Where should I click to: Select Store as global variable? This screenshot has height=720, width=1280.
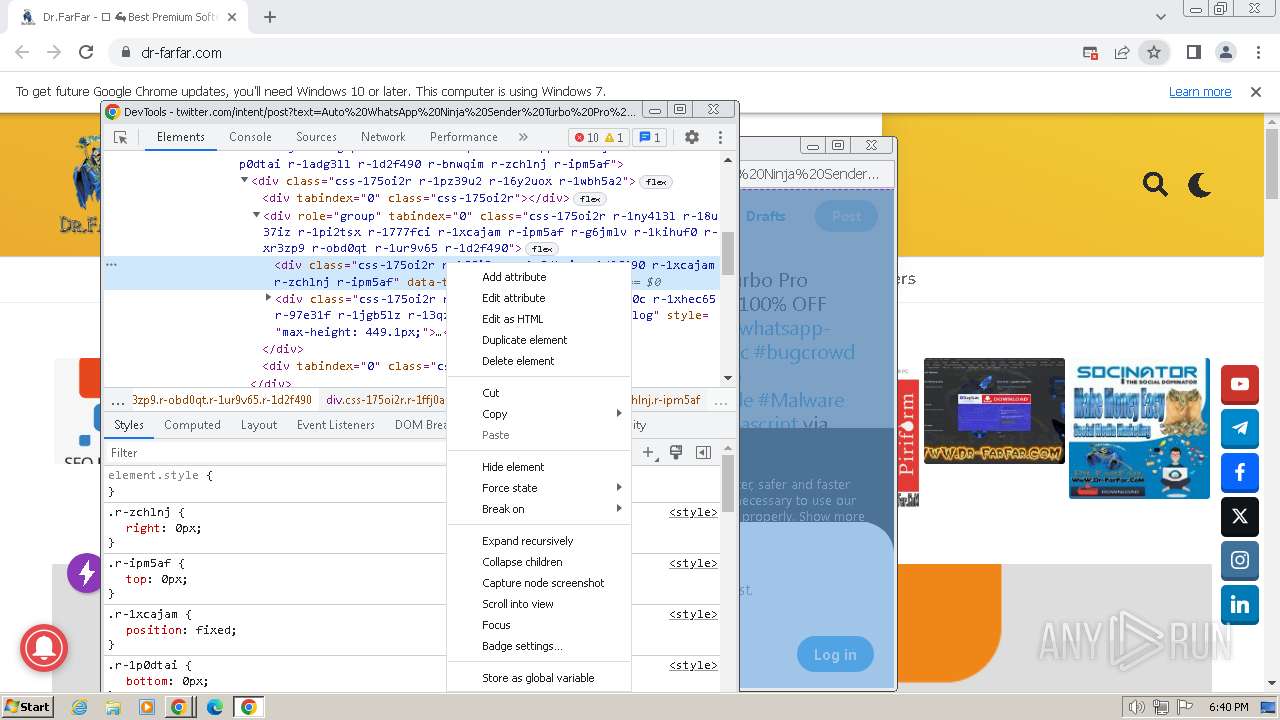pyautogui.click(x=539, y=678)
